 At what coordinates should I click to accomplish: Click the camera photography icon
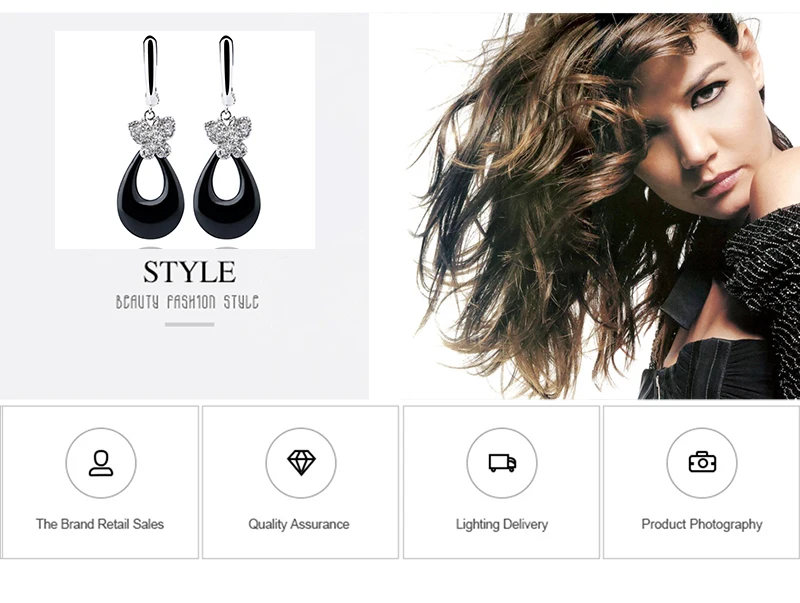702,462
